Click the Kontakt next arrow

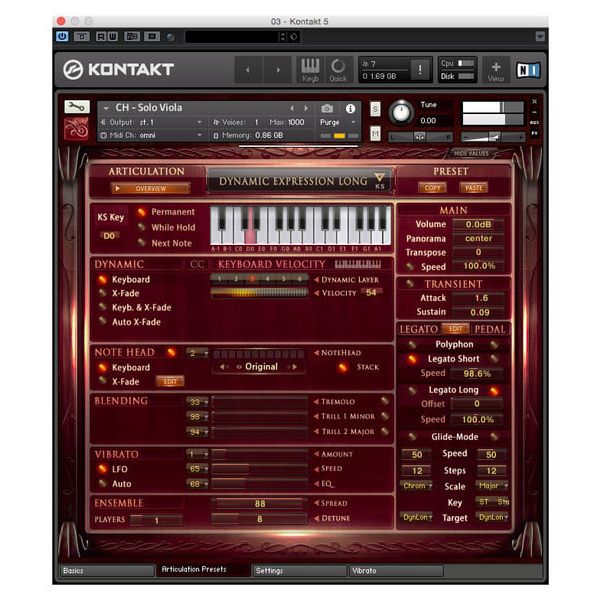click(278, 70)
